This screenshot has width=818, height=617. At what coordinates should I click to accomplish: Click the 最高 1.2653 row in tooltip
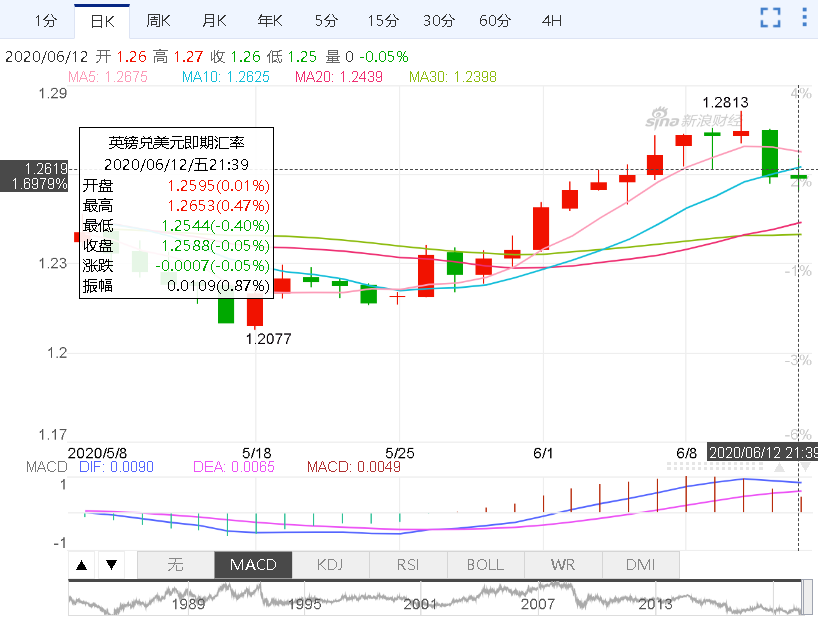pyautogui.click(x=176, y=205)
